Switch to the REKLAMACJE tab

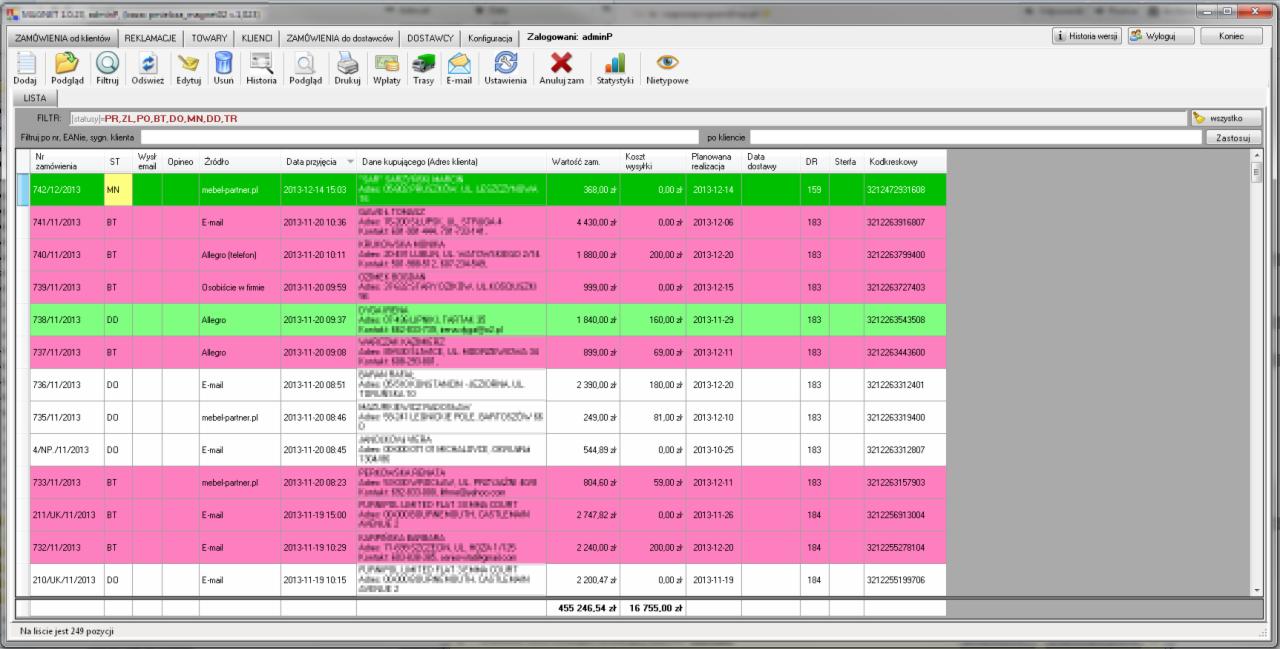tap(151, 37)
